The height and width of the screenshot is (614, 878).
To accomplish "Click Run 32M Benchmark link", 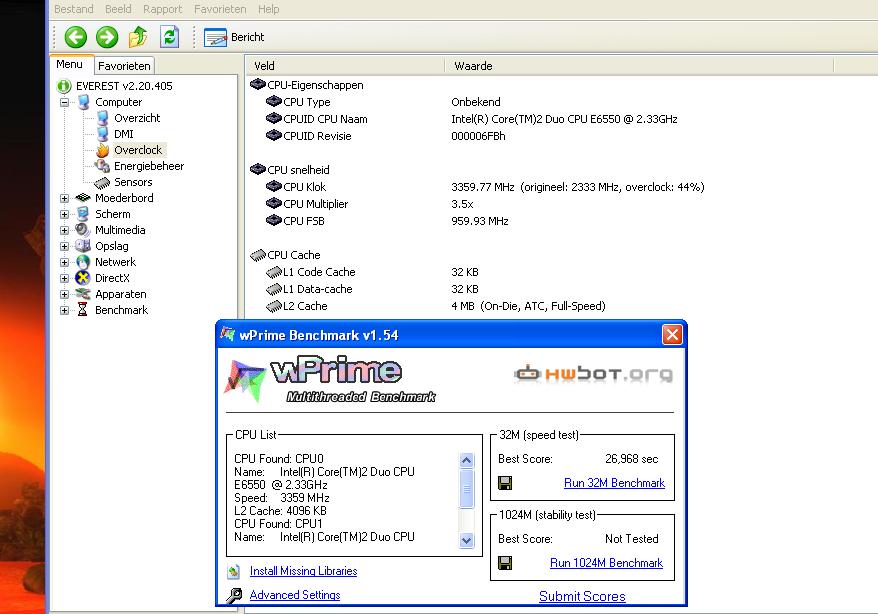I will (x=614, y=483).
